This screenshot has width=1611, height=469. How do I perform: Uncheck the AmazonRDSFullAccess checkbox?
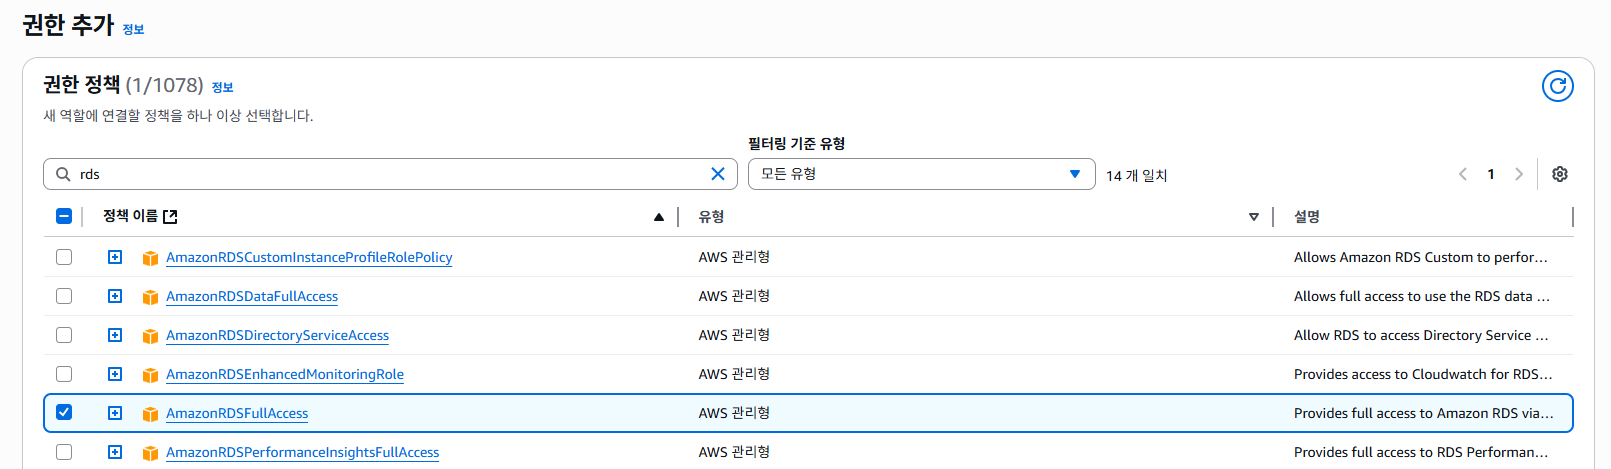[x=64, y=412]
